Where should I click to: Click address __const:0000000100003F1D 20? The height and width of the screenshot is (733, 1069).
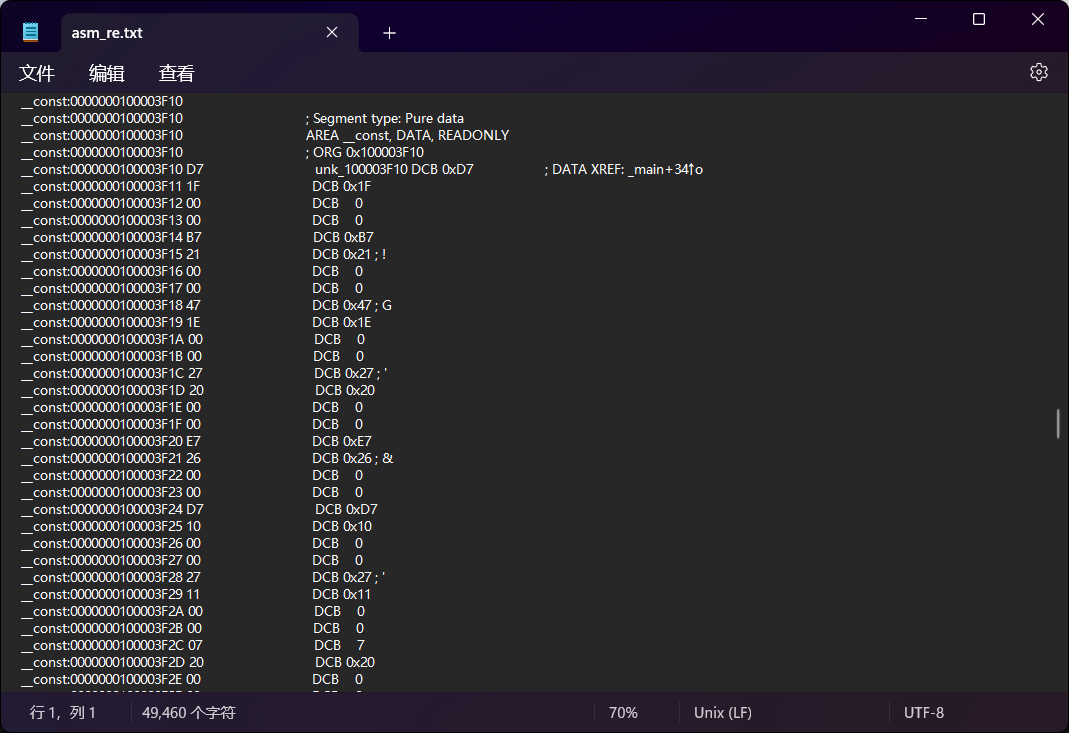[112, 390]
